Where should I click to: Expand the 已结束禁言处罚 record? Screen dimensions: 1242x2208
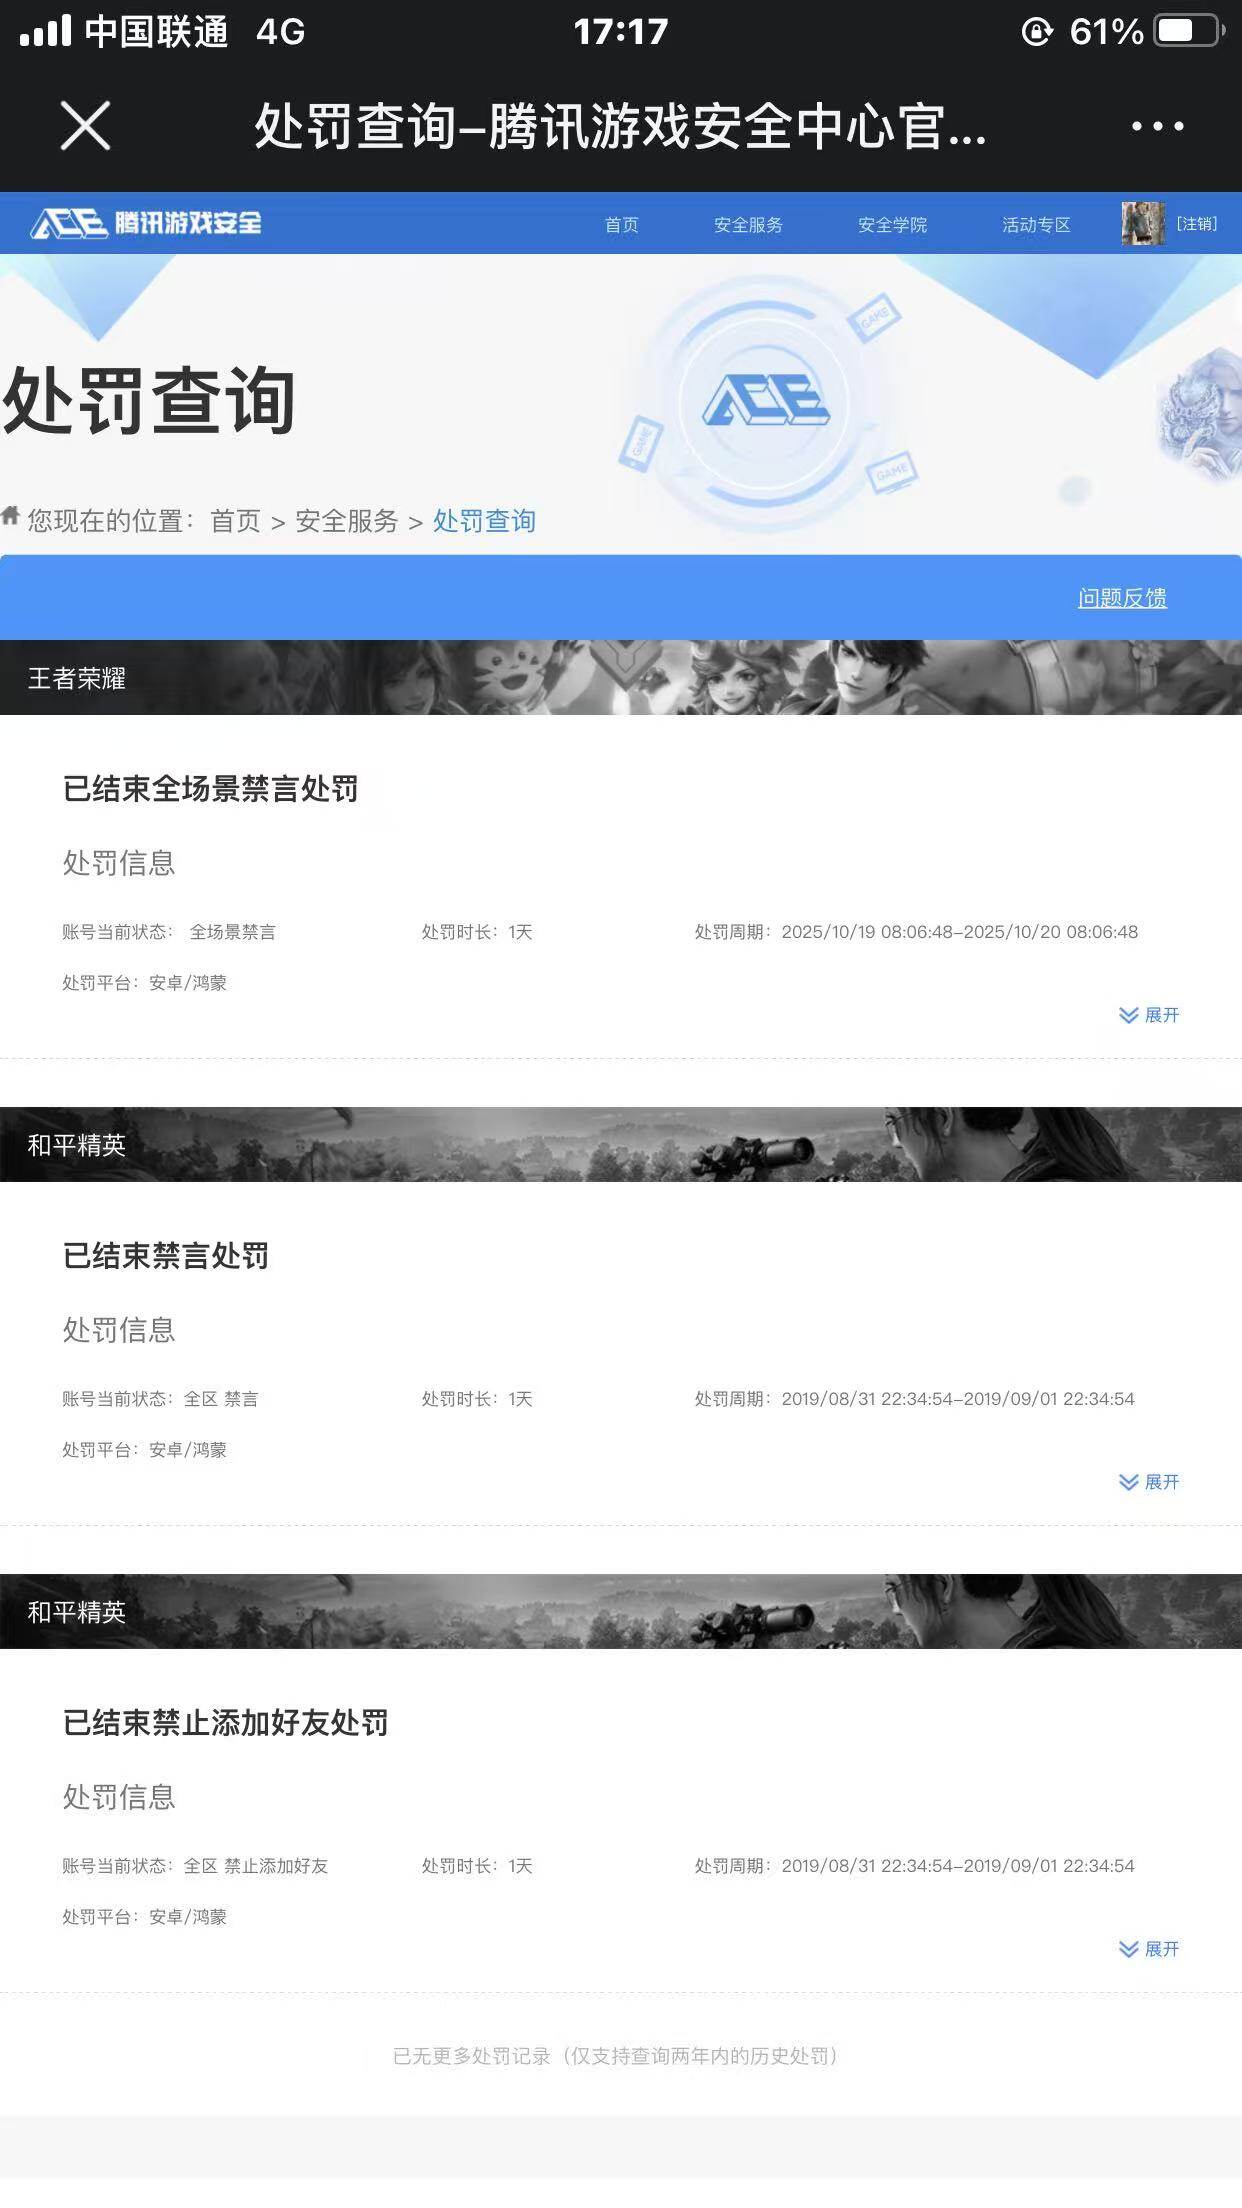coord(1149,1482)
